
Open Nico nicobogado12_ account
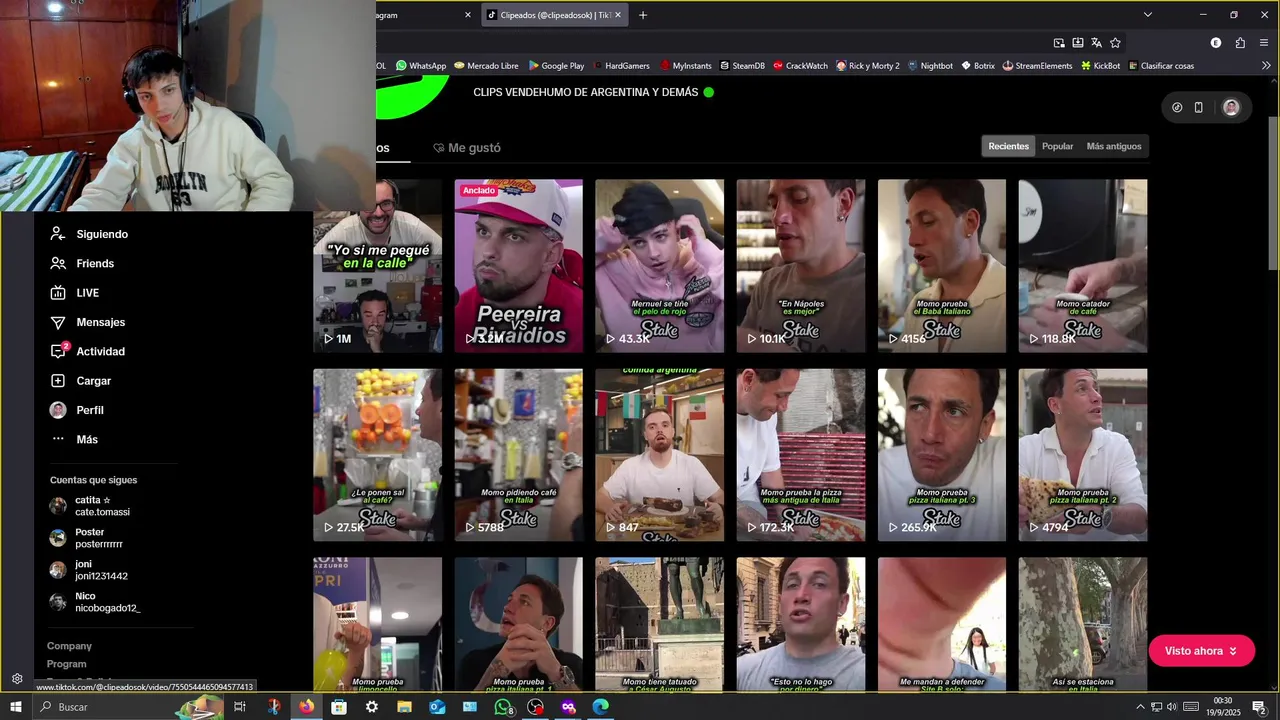coord(95,602)
